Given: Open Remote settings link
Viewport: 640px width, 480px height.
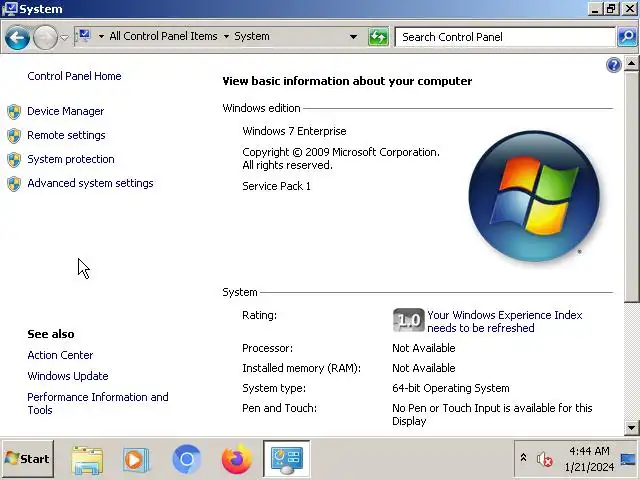Looking at the screenshot, I should (67, 136).
